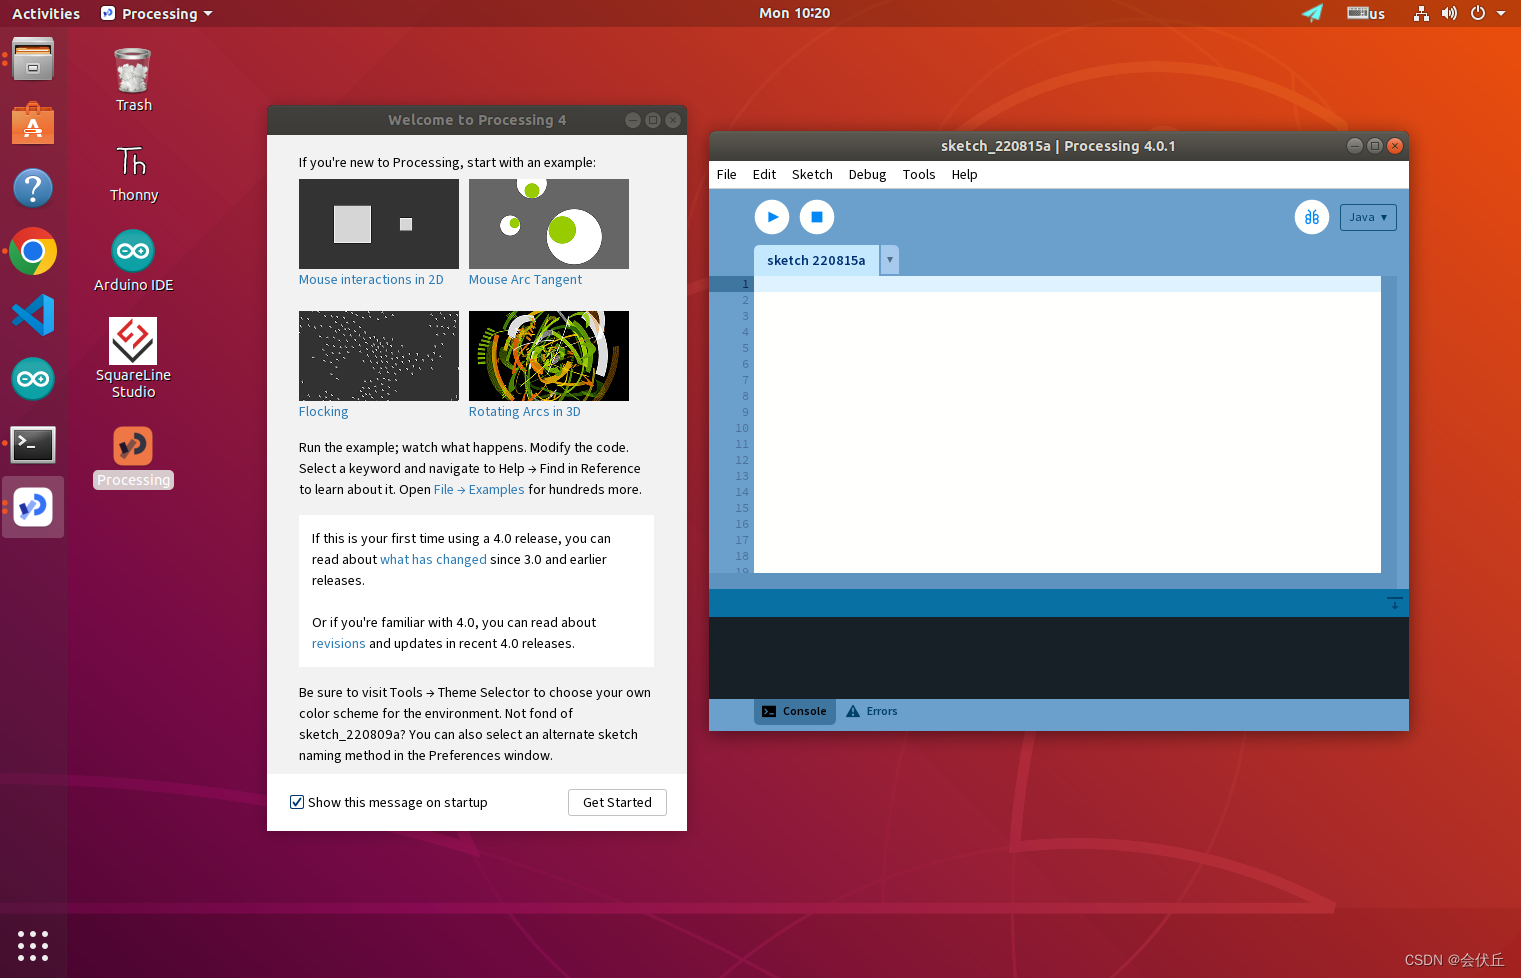Screen dimensions: 1521x978
Task: Open Terminal from the dock
Action: pos(33,444)
